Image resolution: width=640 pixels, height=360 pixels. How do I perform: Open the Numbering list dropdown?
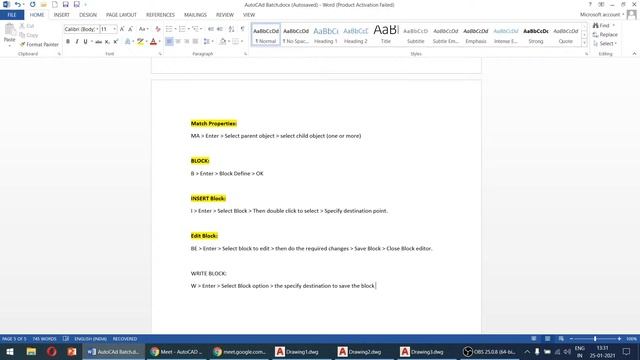point(184,29)
